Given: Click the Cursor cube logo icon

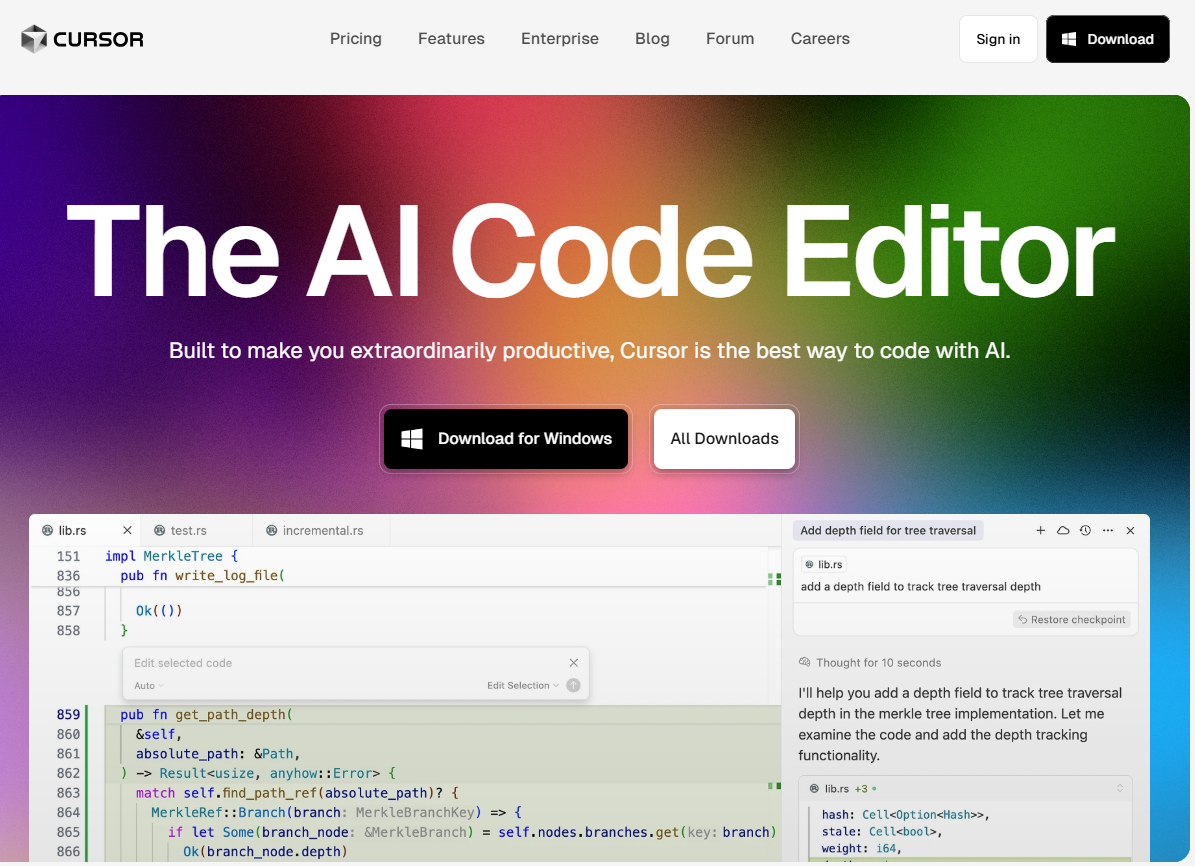Looking at the screenshot, I should click(x=34, y=39).
